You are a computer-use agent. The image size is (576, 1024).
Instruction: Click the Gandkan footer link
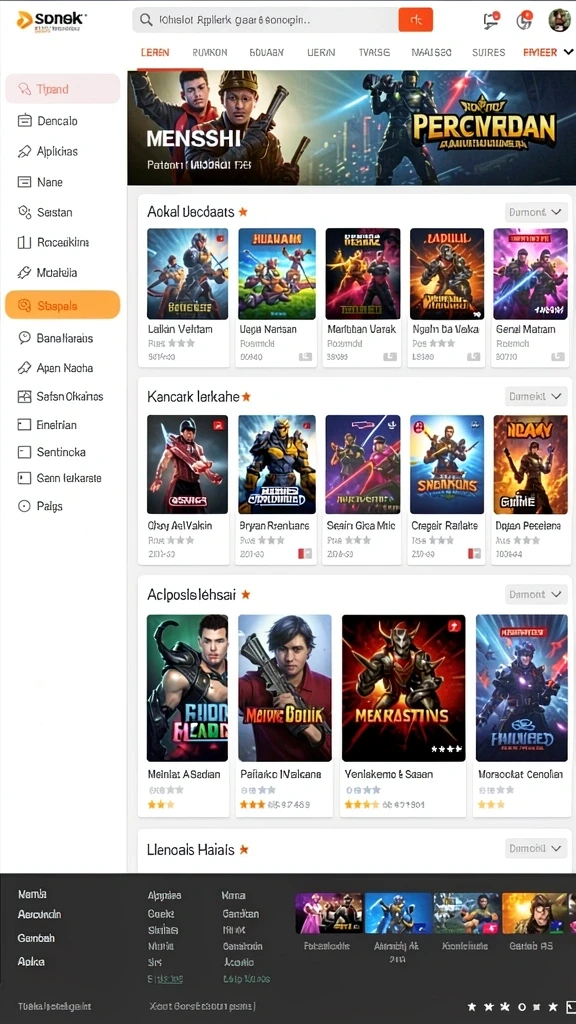[240, 914]
